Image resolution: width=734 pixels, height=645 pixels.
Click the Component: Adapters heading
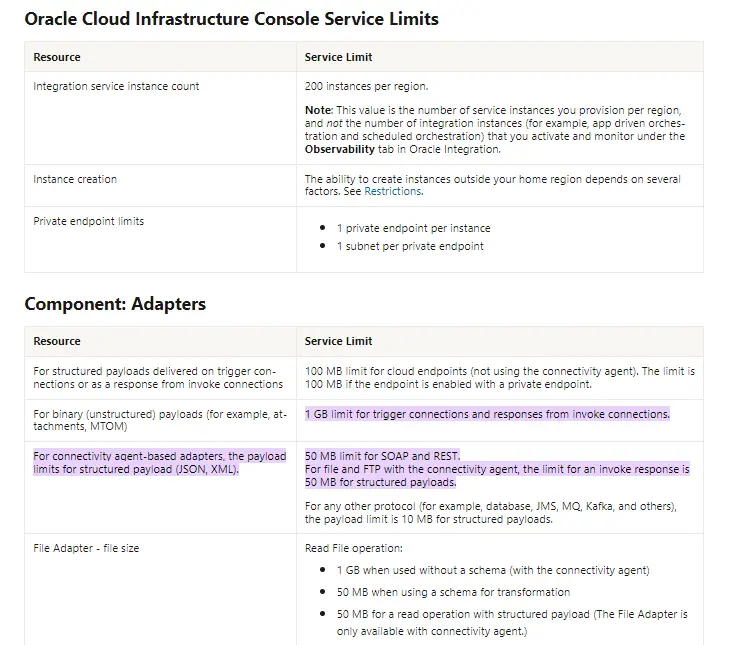coord(115,304)
